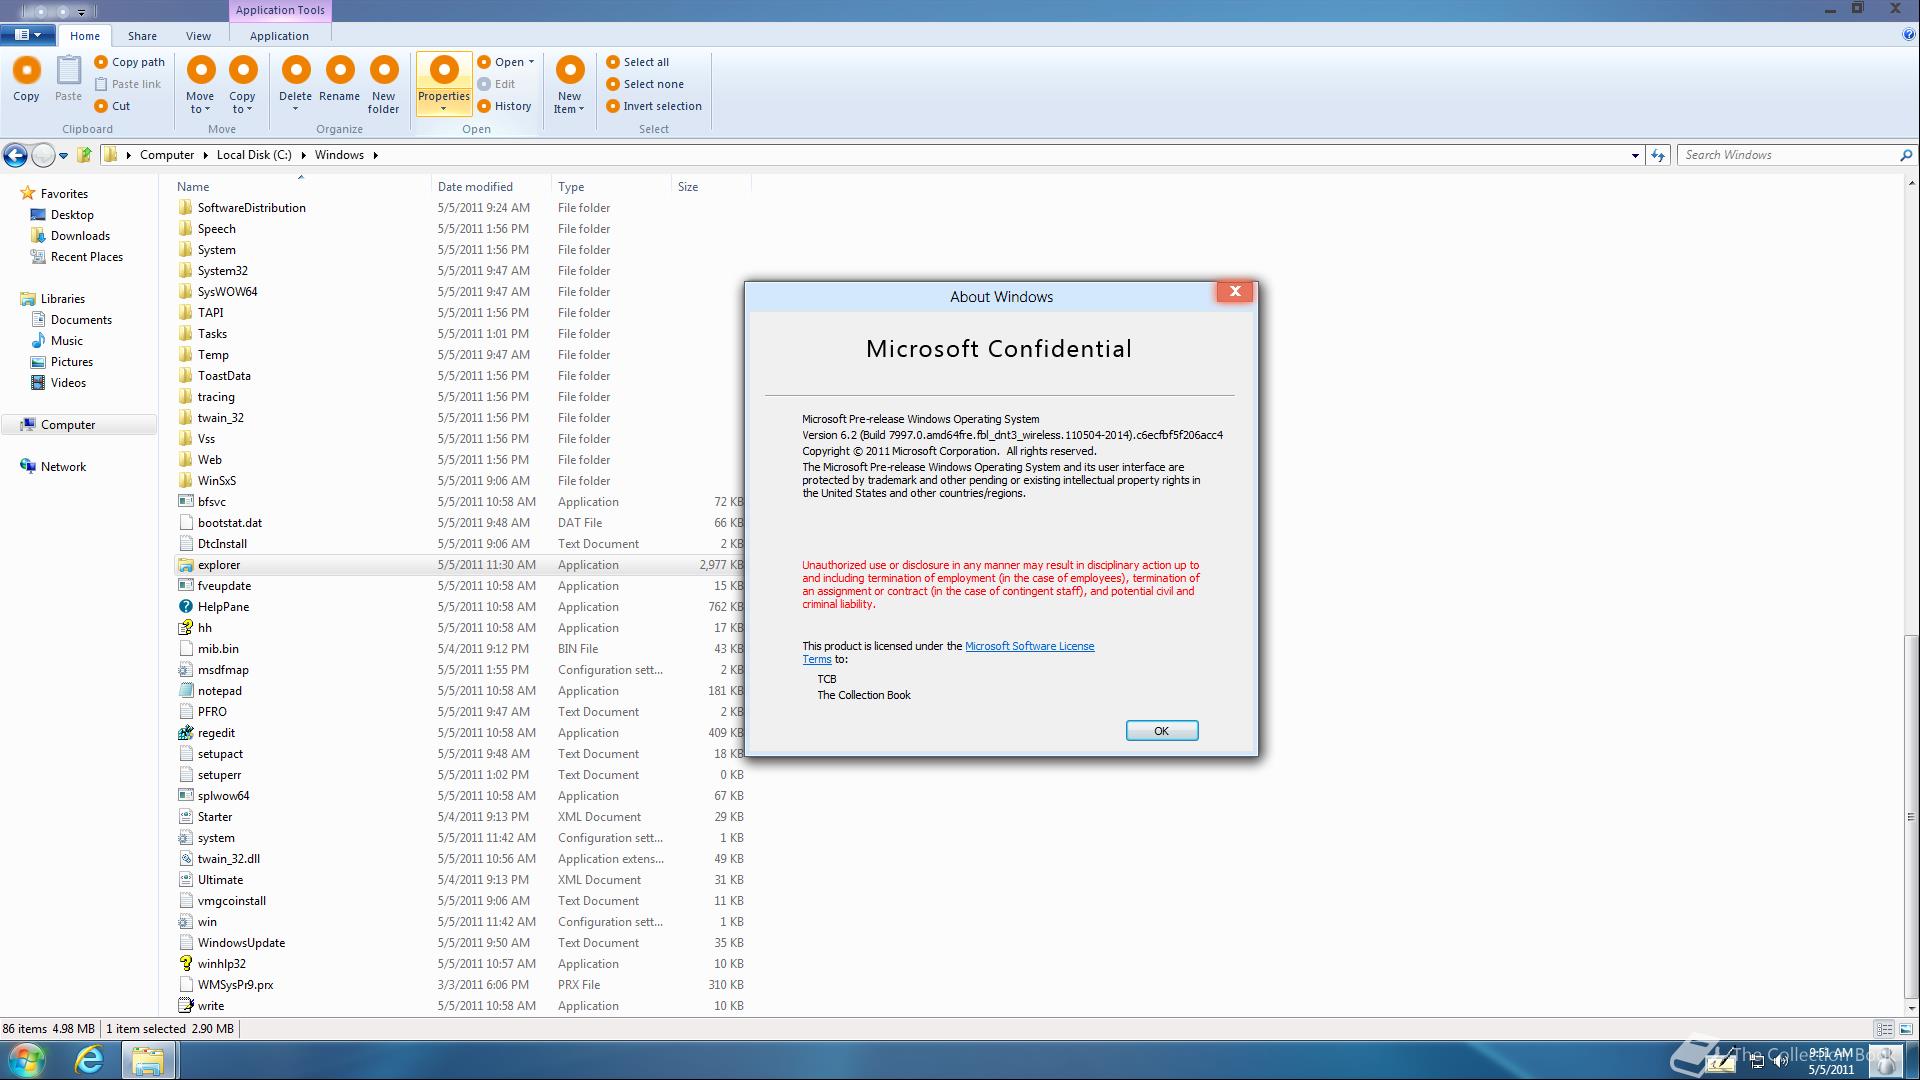Open the recent locations dropdown arrow
The height and width of the screenshot is (1080, 1920).
coord(63,155)
